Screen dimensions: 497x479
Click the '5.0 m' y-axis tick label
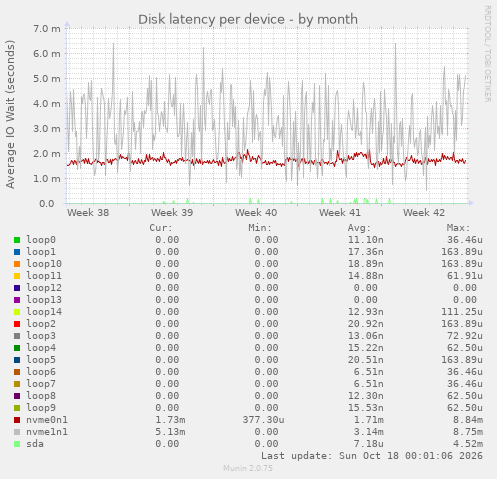pos(47,79)
